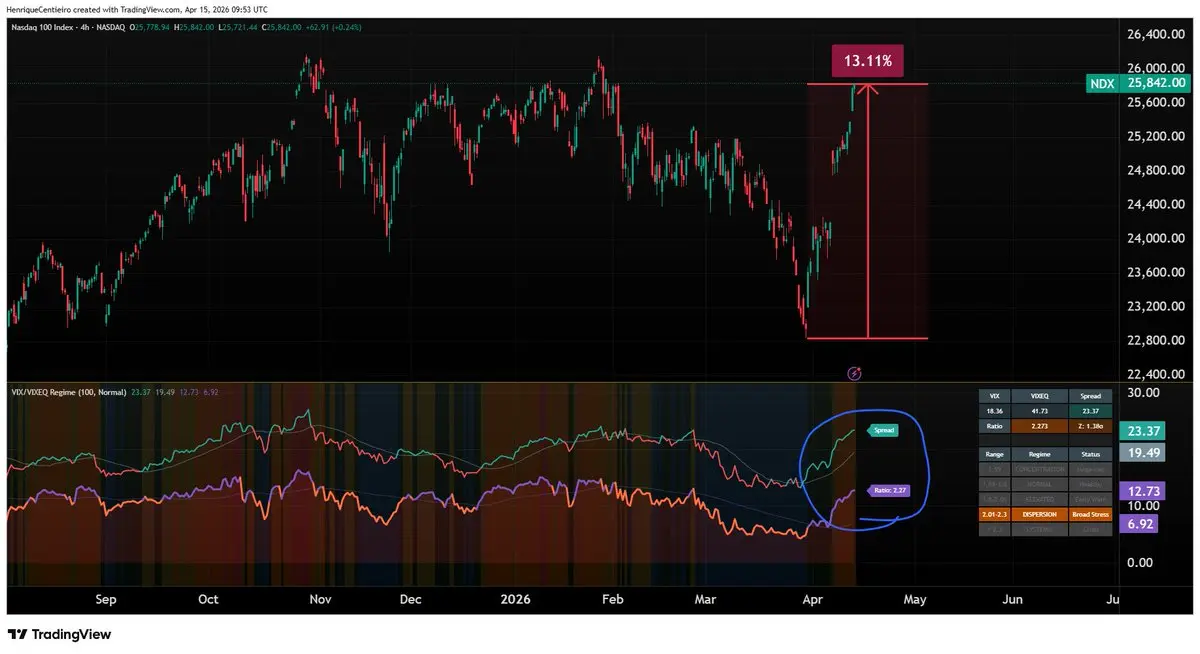
Task: Click the 2026 label on the time axis
Action: [516, 600]
